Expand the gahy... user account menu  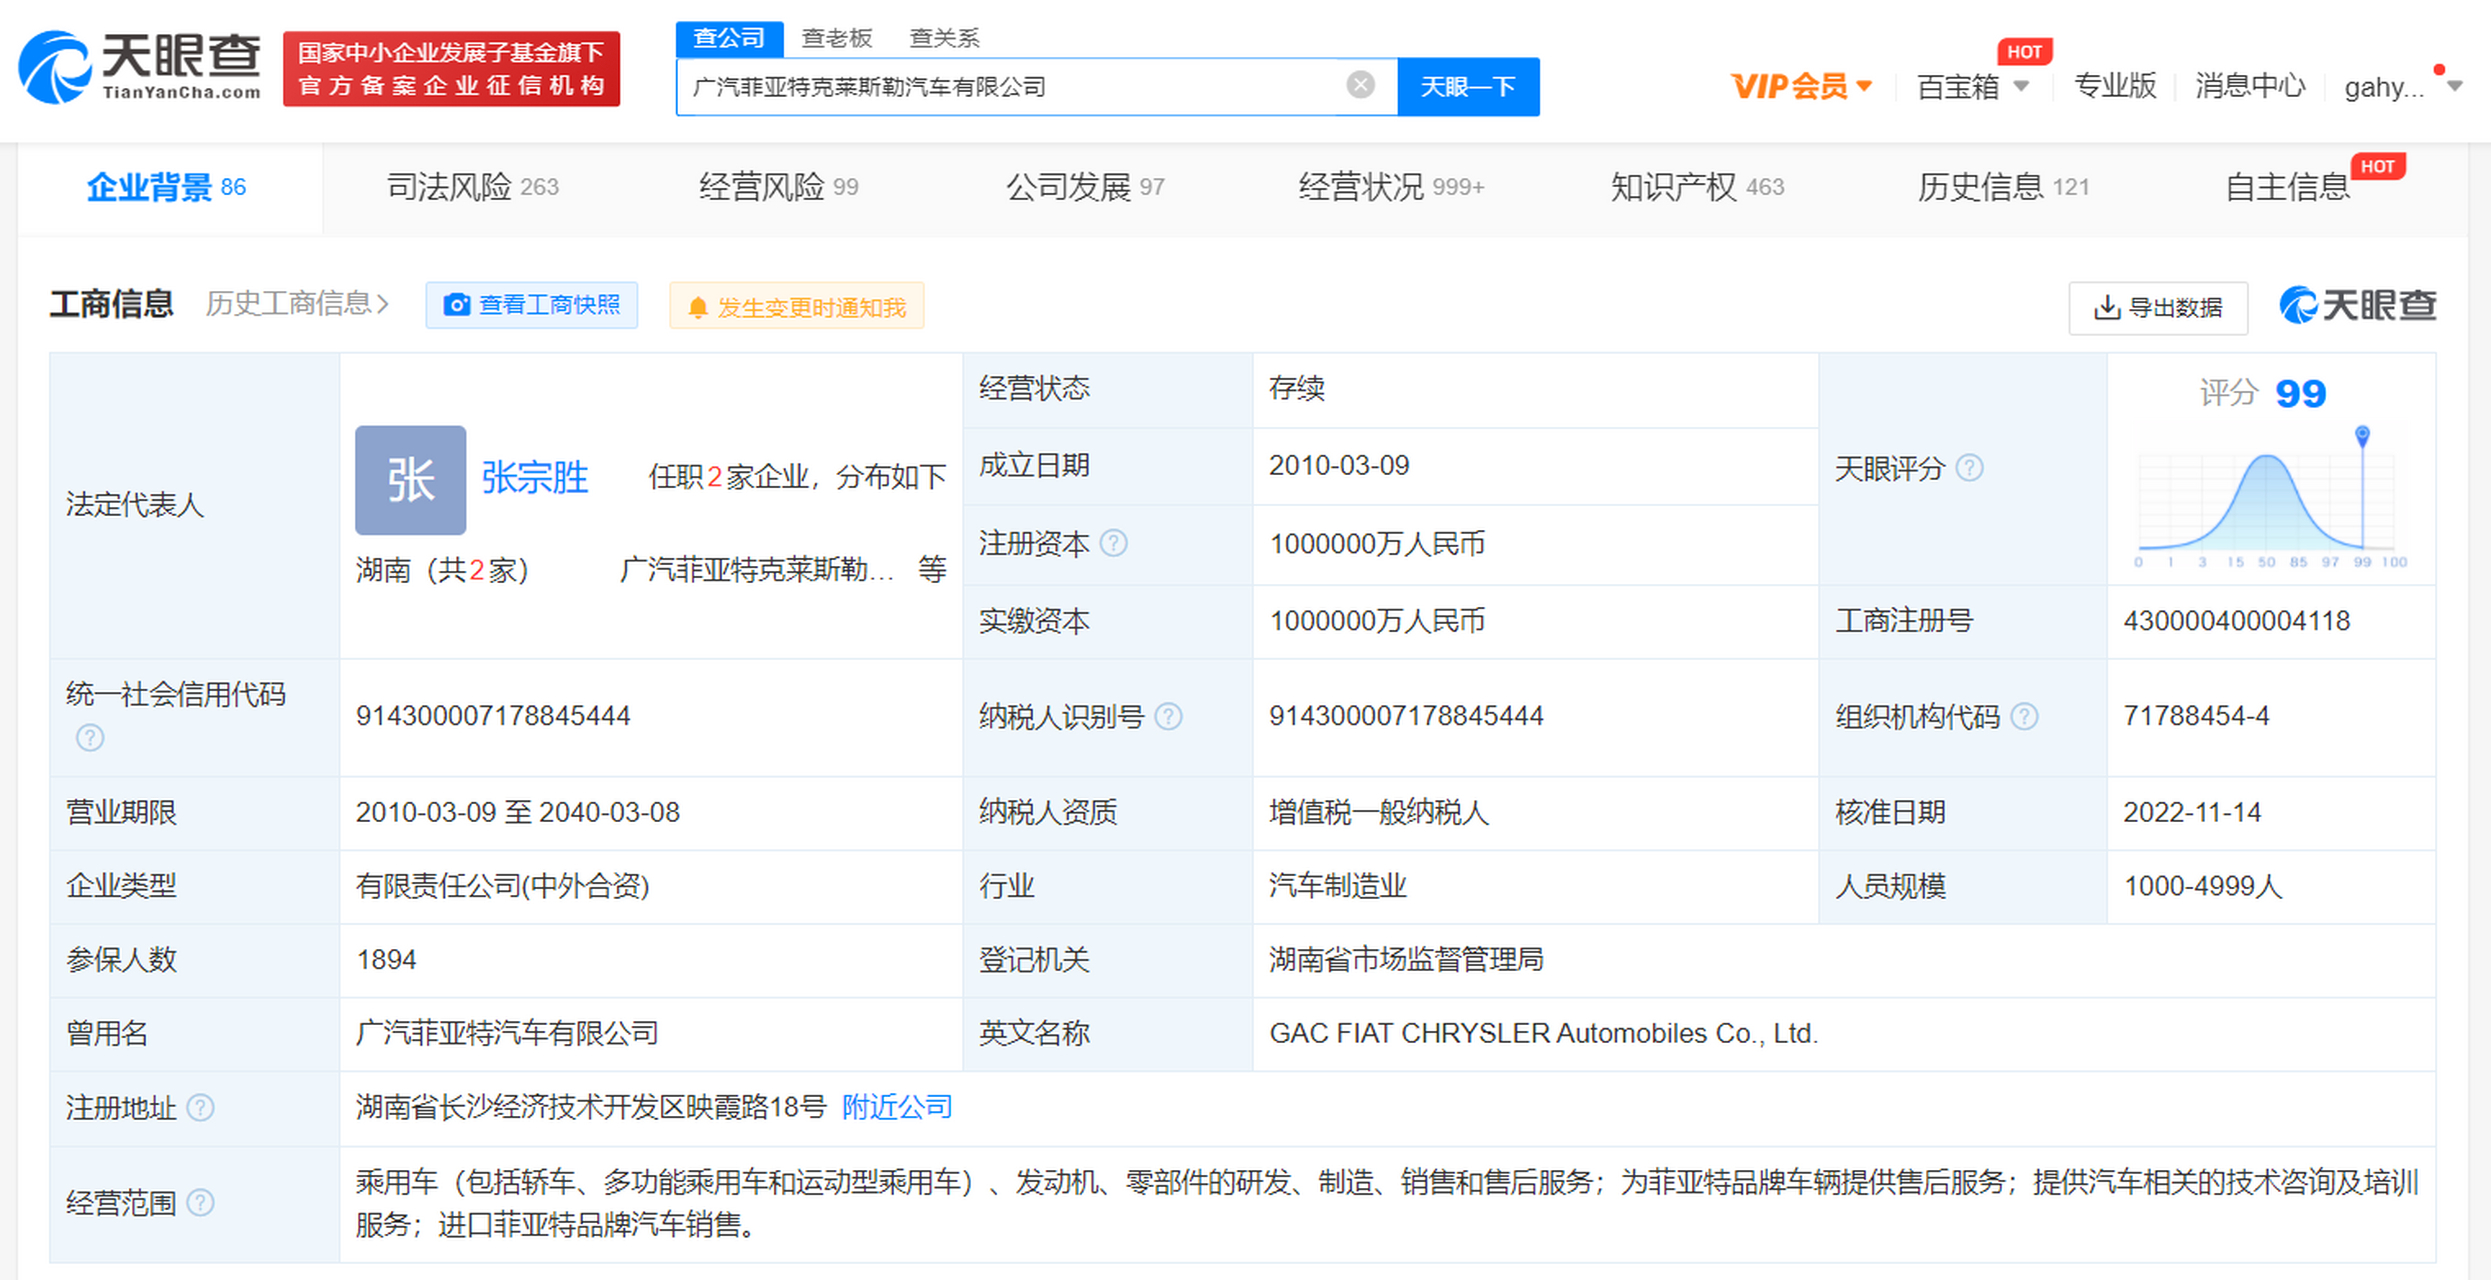(x=2402, y=87)
